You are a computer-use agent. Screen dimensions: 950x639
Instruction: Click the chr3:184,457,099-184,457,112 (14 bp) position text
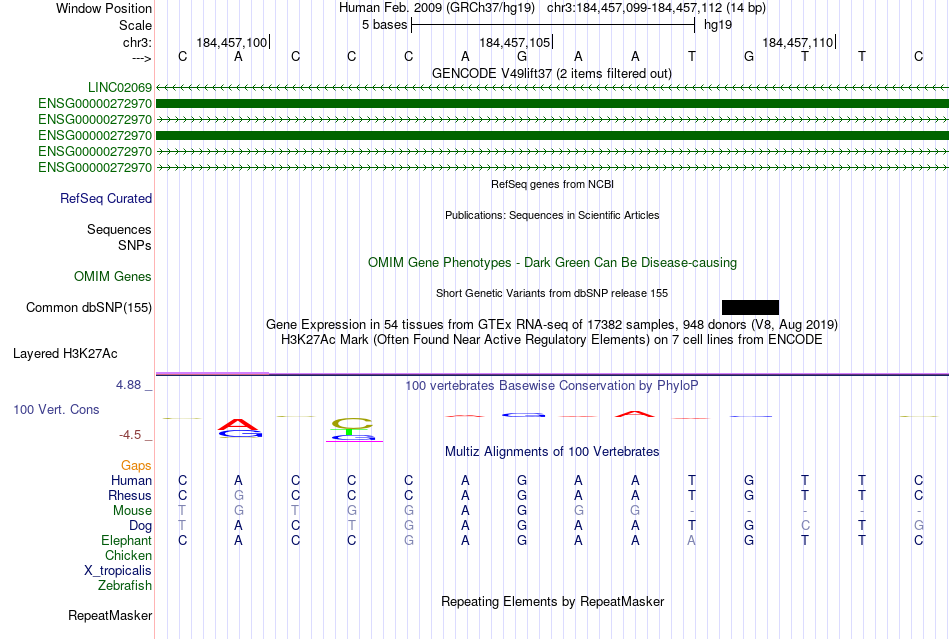(656, 8)
